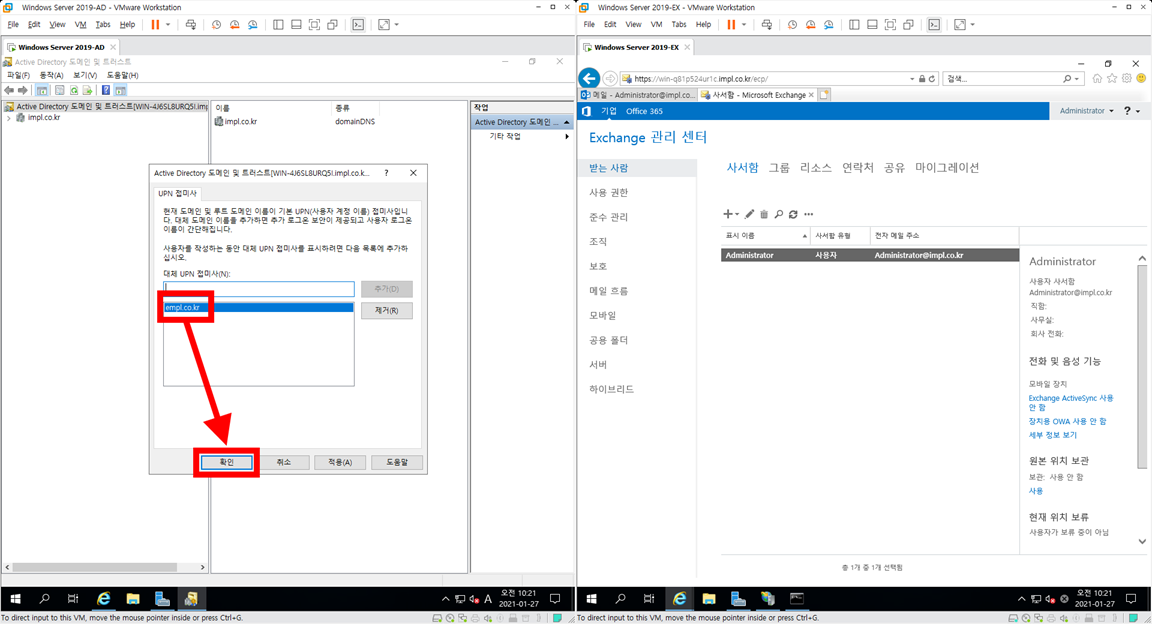This screenshot has height=624, width=1152.
Task: Click Exchange ActiveSync 사용 안 함 link
Action: pos(1071,403)
